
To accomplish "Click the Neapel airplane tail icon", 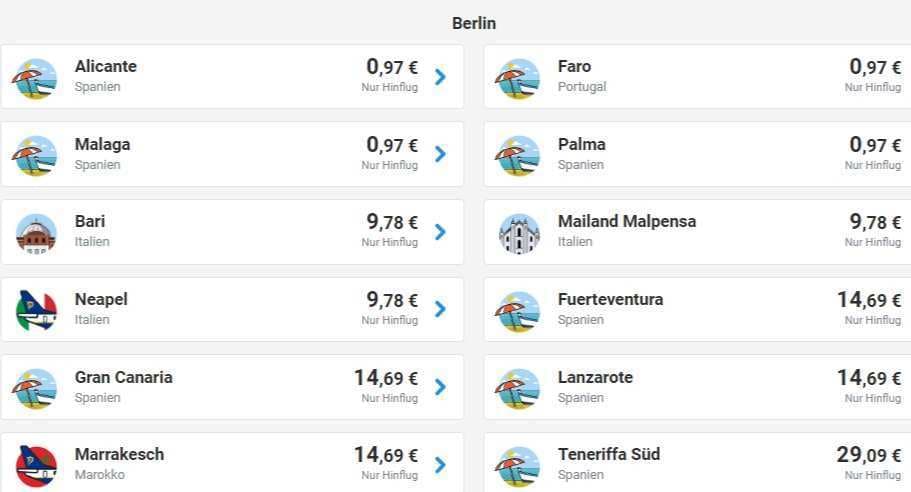I will click(x=36, y=311).
